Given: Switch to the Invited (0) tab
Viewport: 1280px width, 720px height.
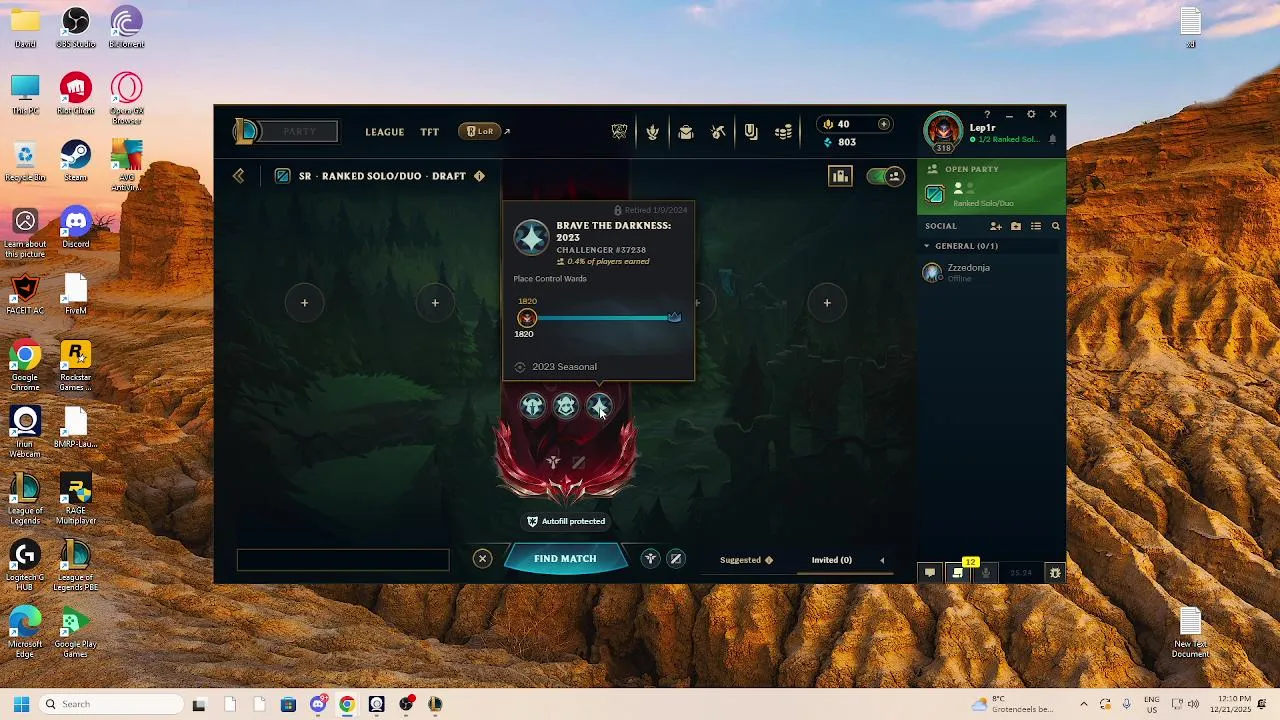Looking at the screenshot, I should pyautogui.click(x=831, y=560).
